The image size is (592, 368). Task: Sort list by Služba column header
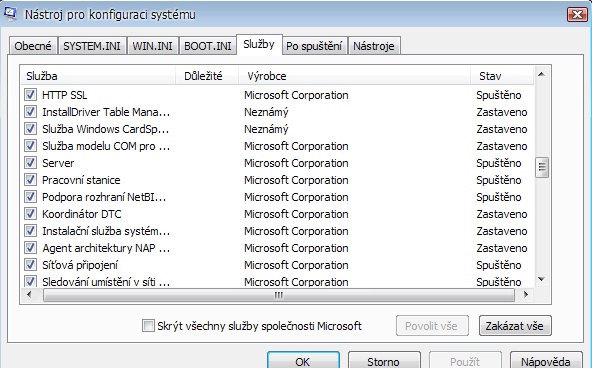(x=98, y=76)
